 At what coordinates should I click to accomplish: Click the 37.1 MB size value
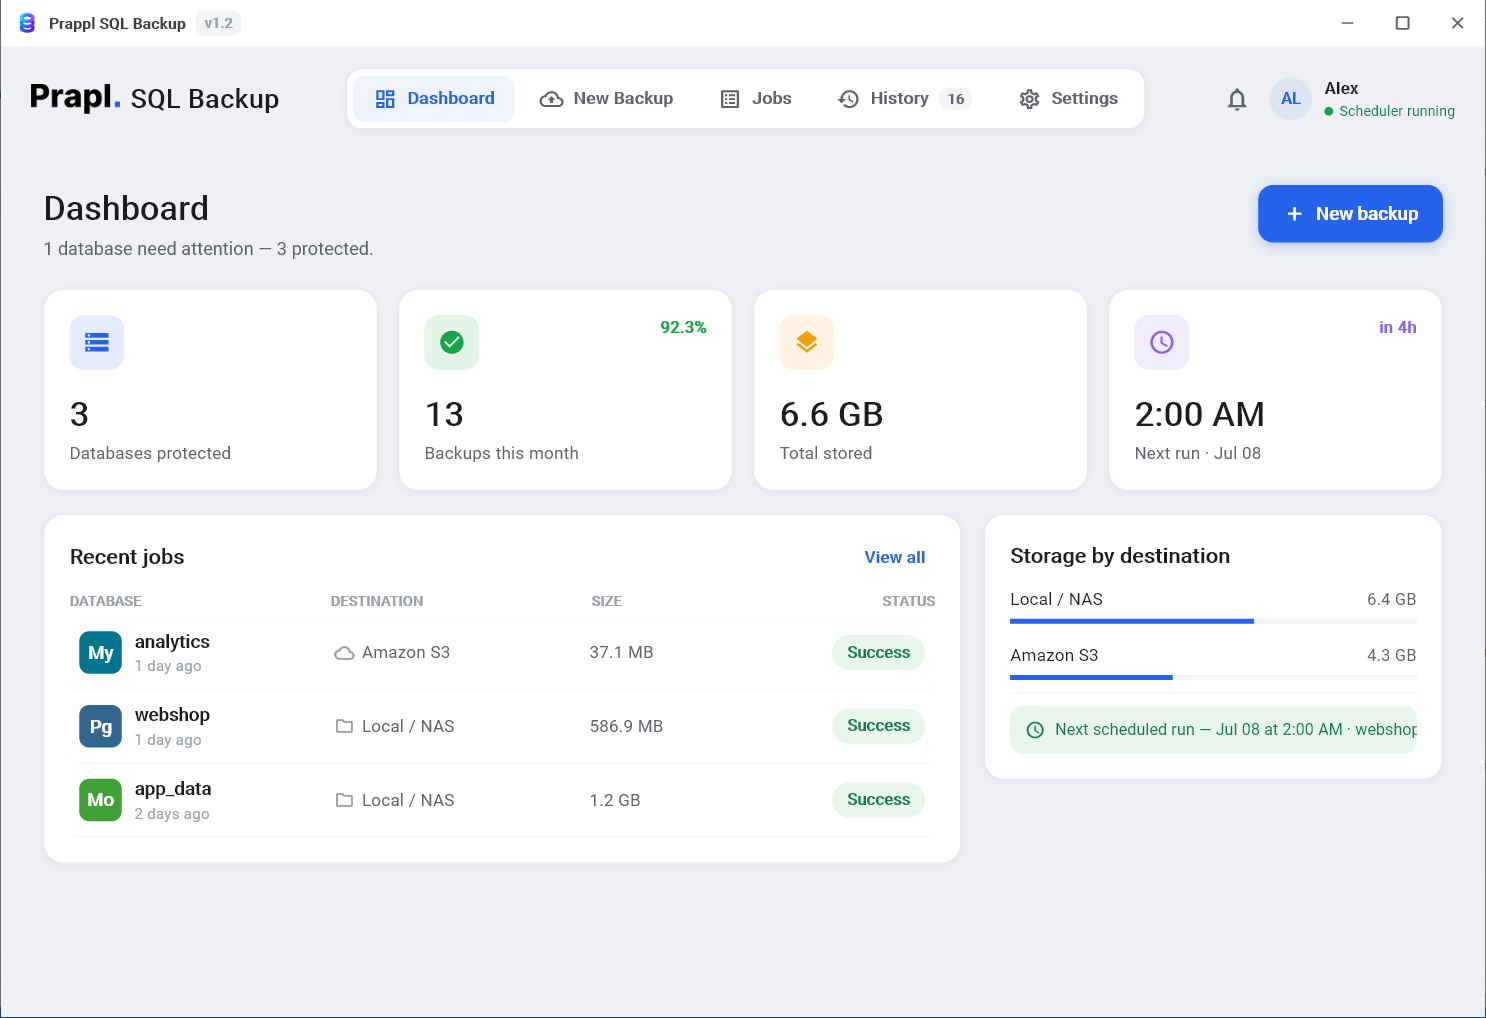tap(621, 653)
